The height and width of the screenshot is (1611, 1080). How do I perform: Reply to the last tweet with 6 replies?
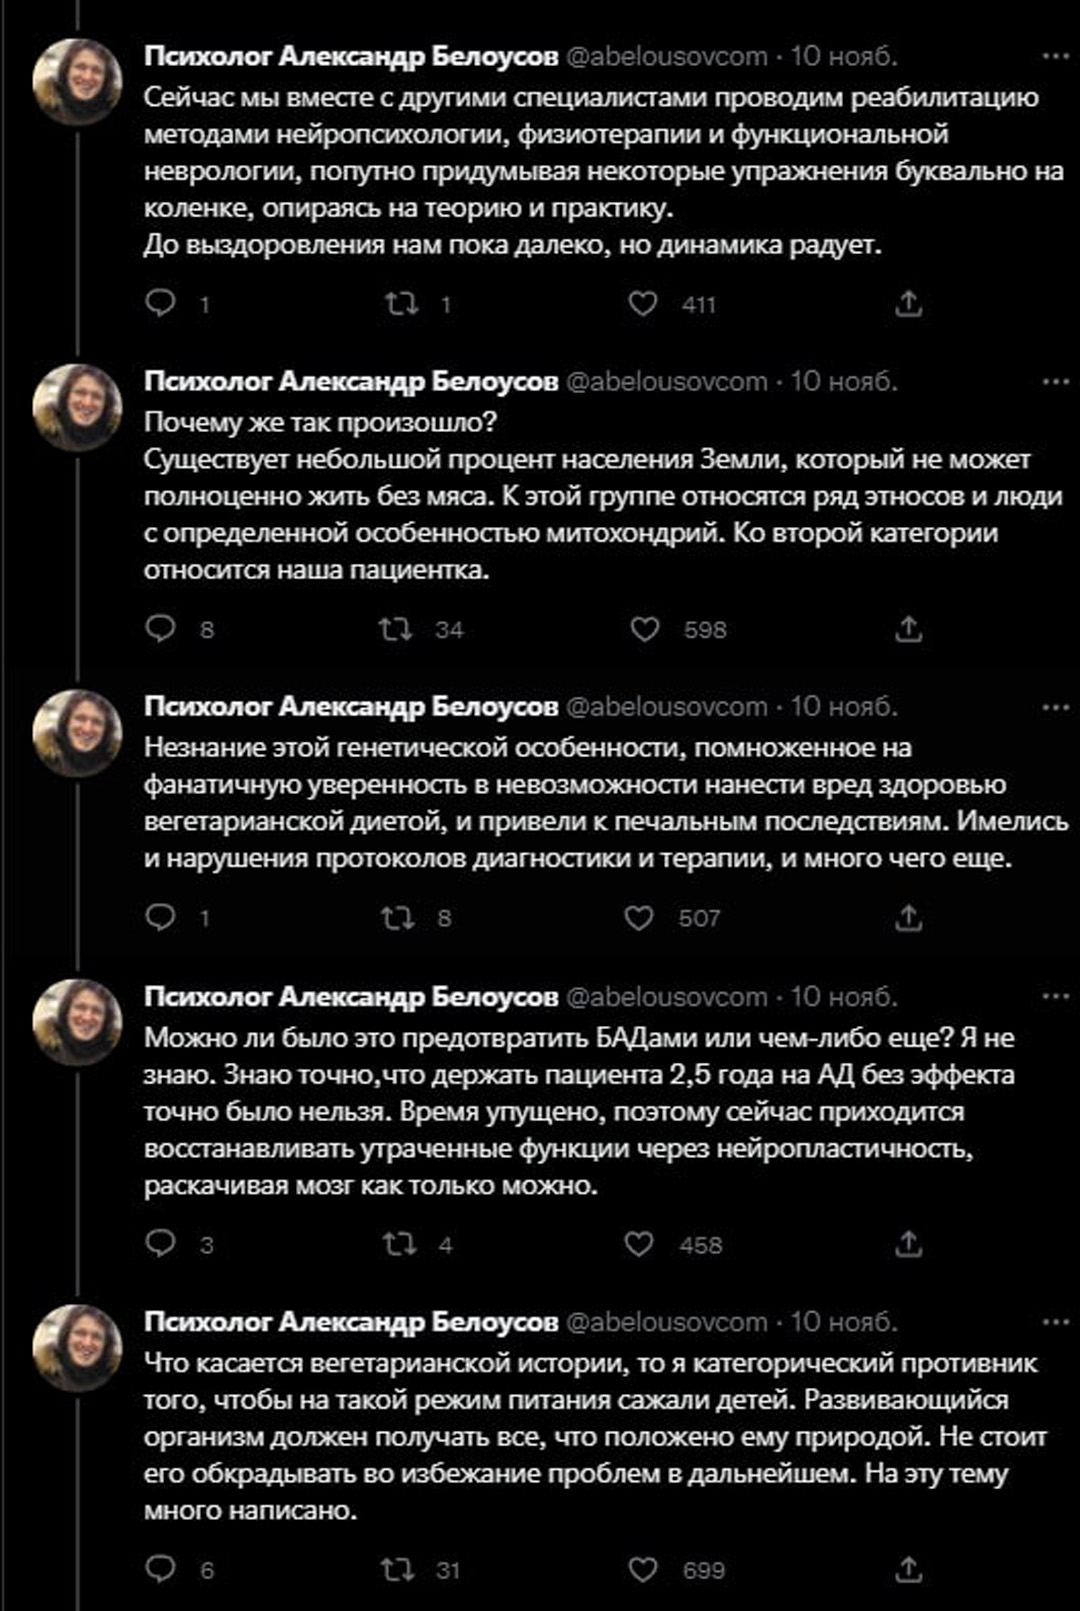coord(160,1569)
